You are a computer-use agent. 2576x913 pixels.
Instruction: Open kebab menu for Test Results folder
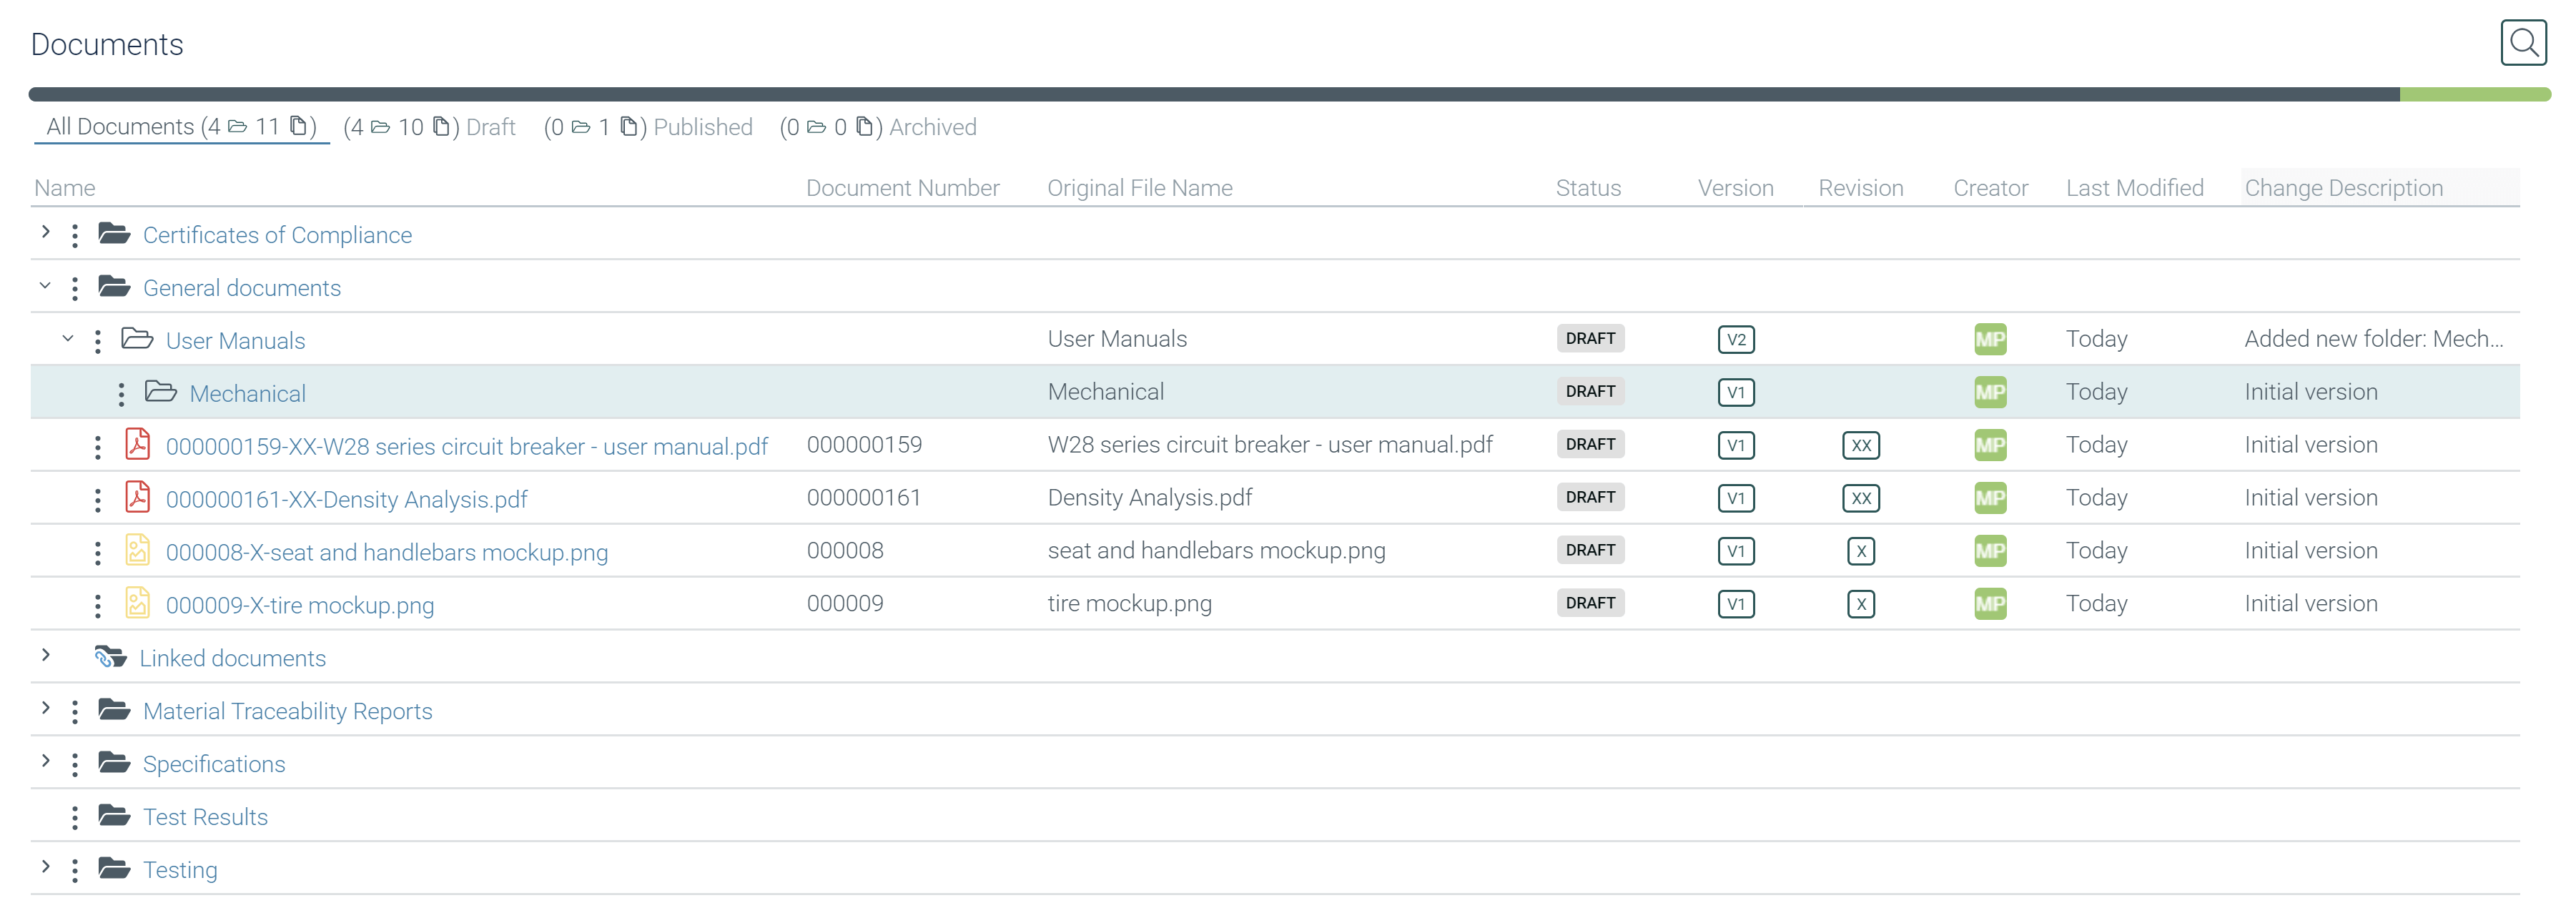[x=75, y=818]
